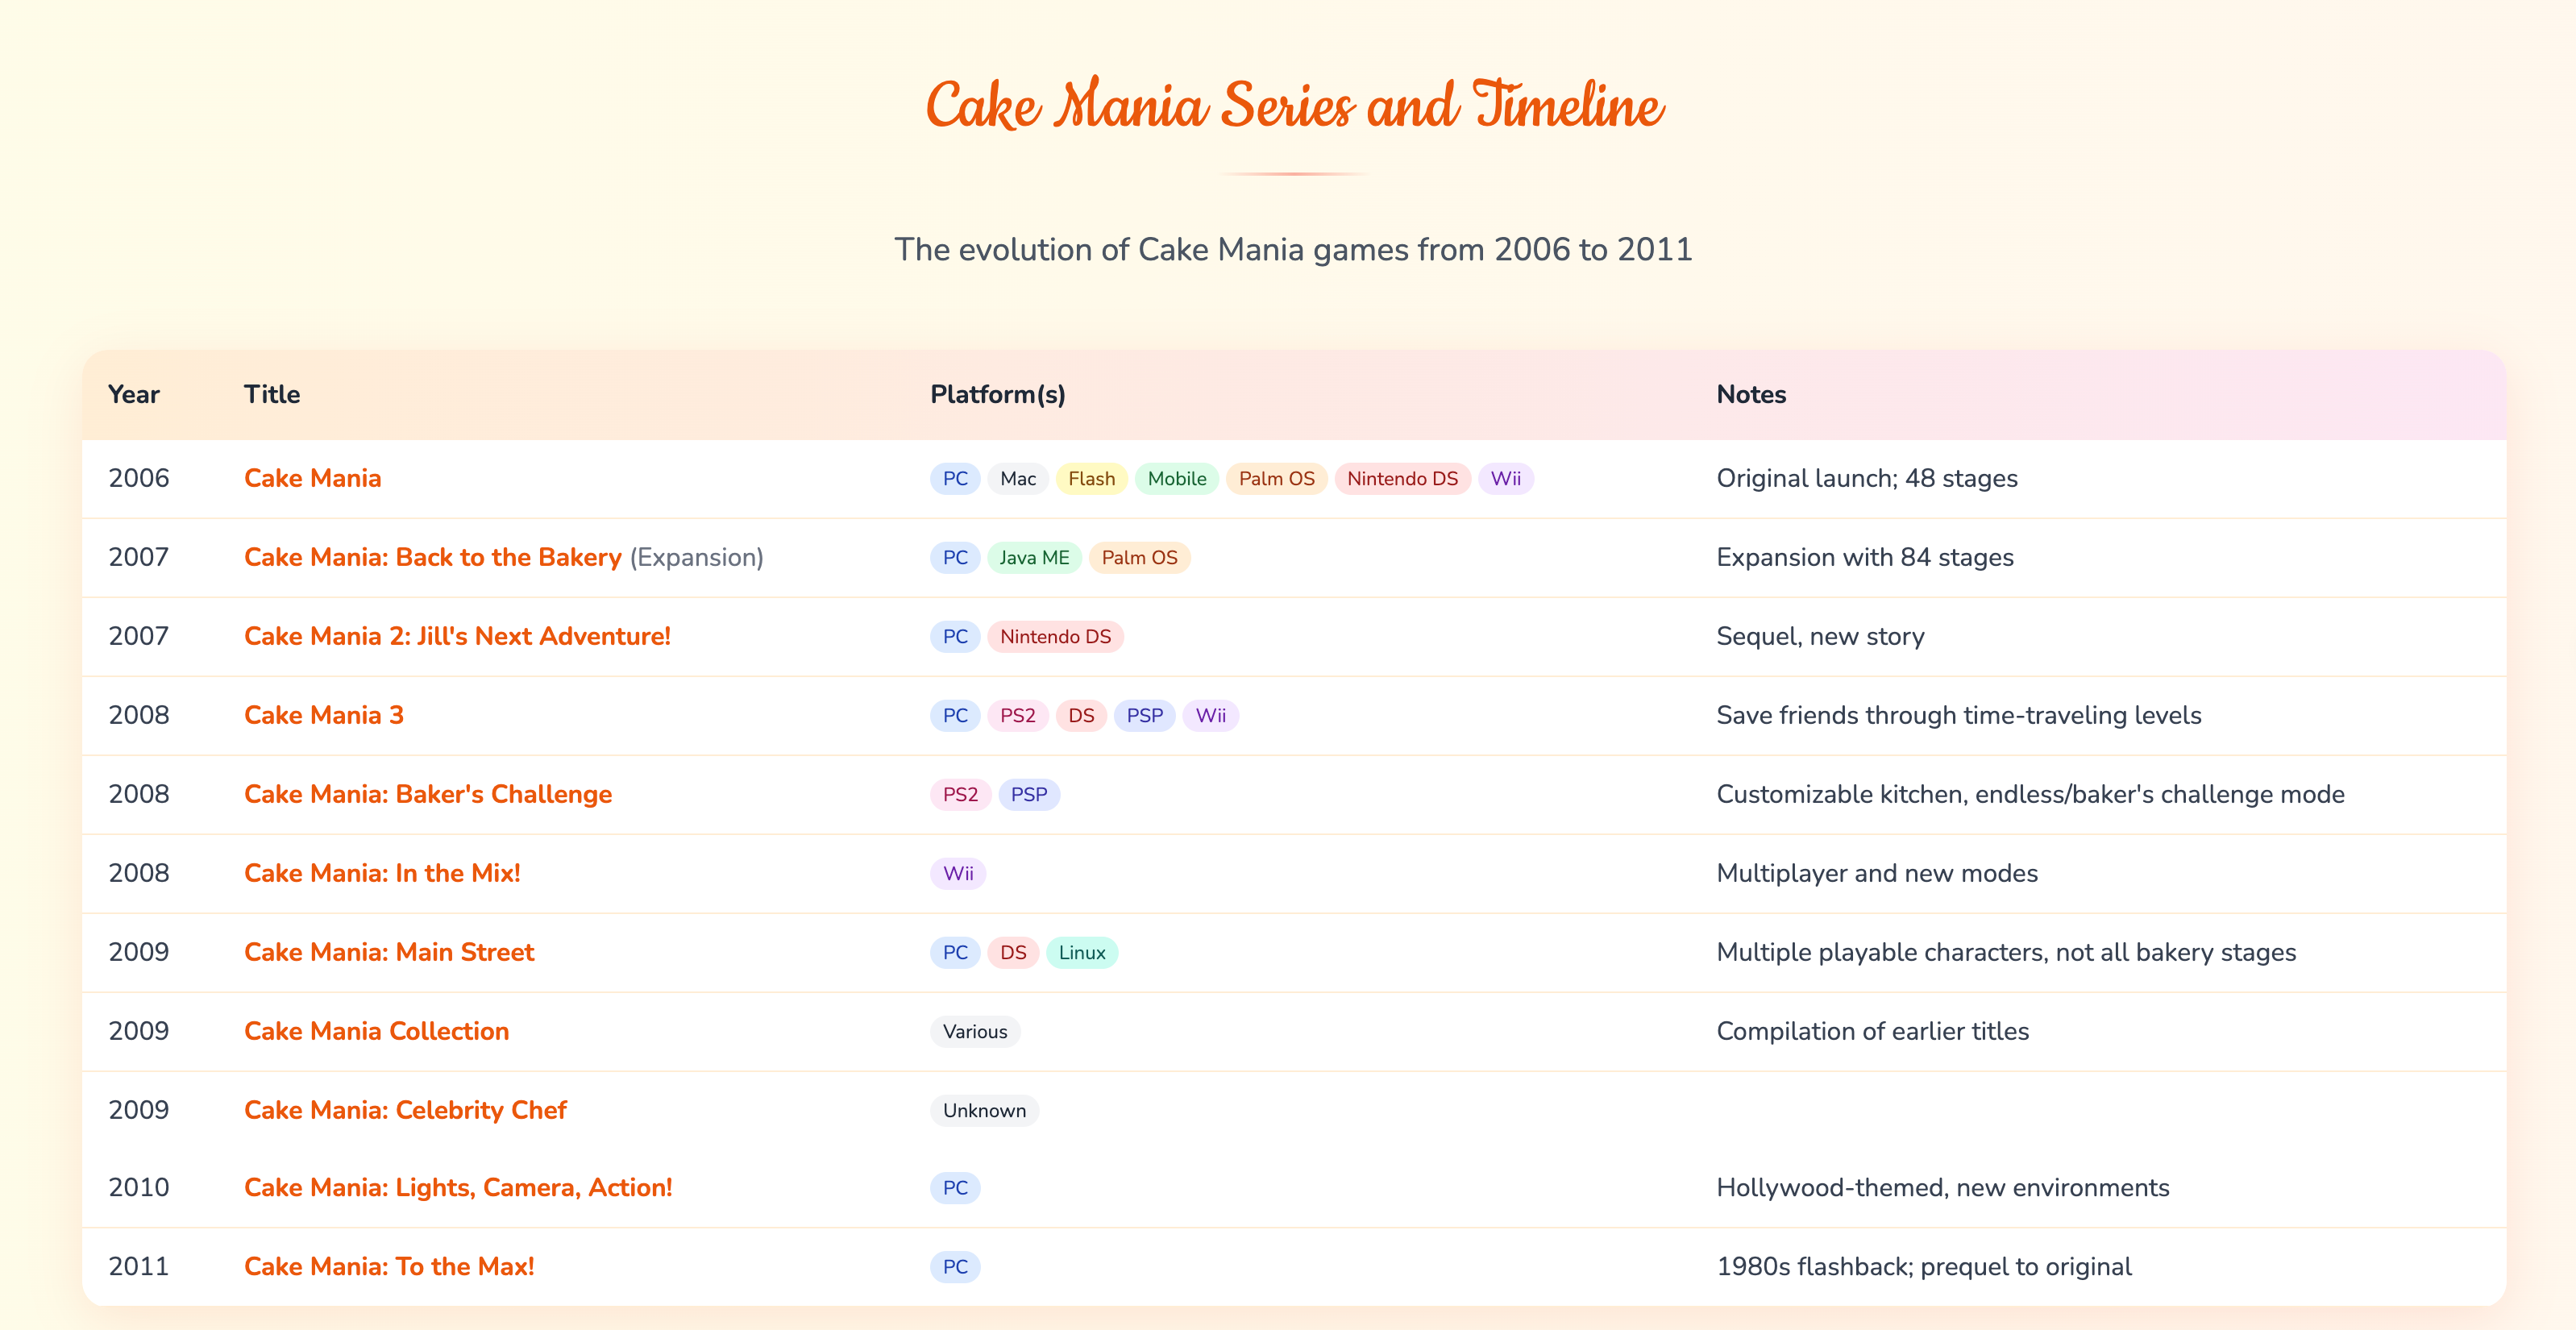
Task: Click the Linux badge for Main Street
Action: [1082, 952]
